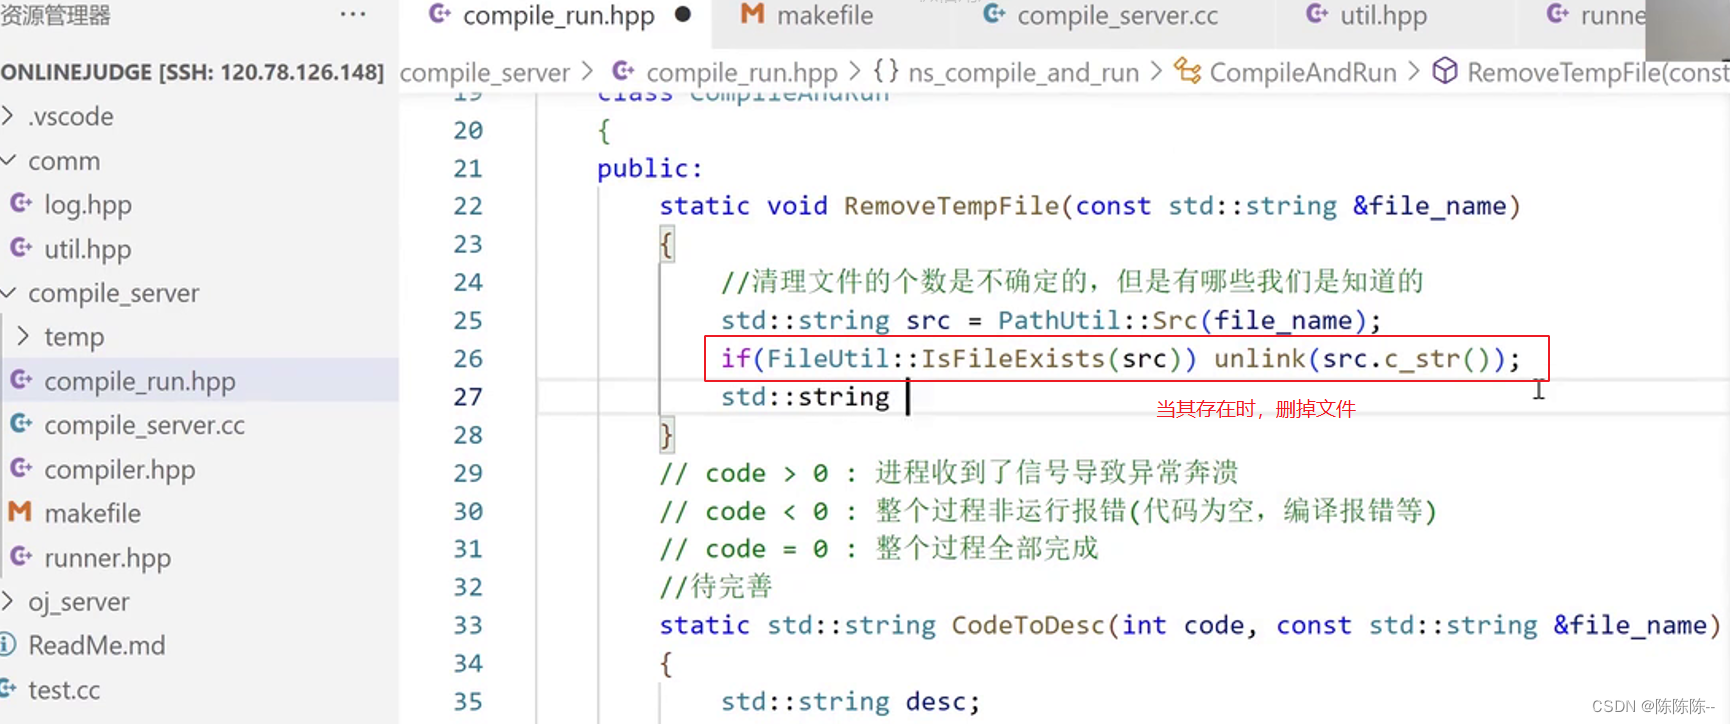
Task: Click CodeToDesc function name on line 33
Action: 1027,626
